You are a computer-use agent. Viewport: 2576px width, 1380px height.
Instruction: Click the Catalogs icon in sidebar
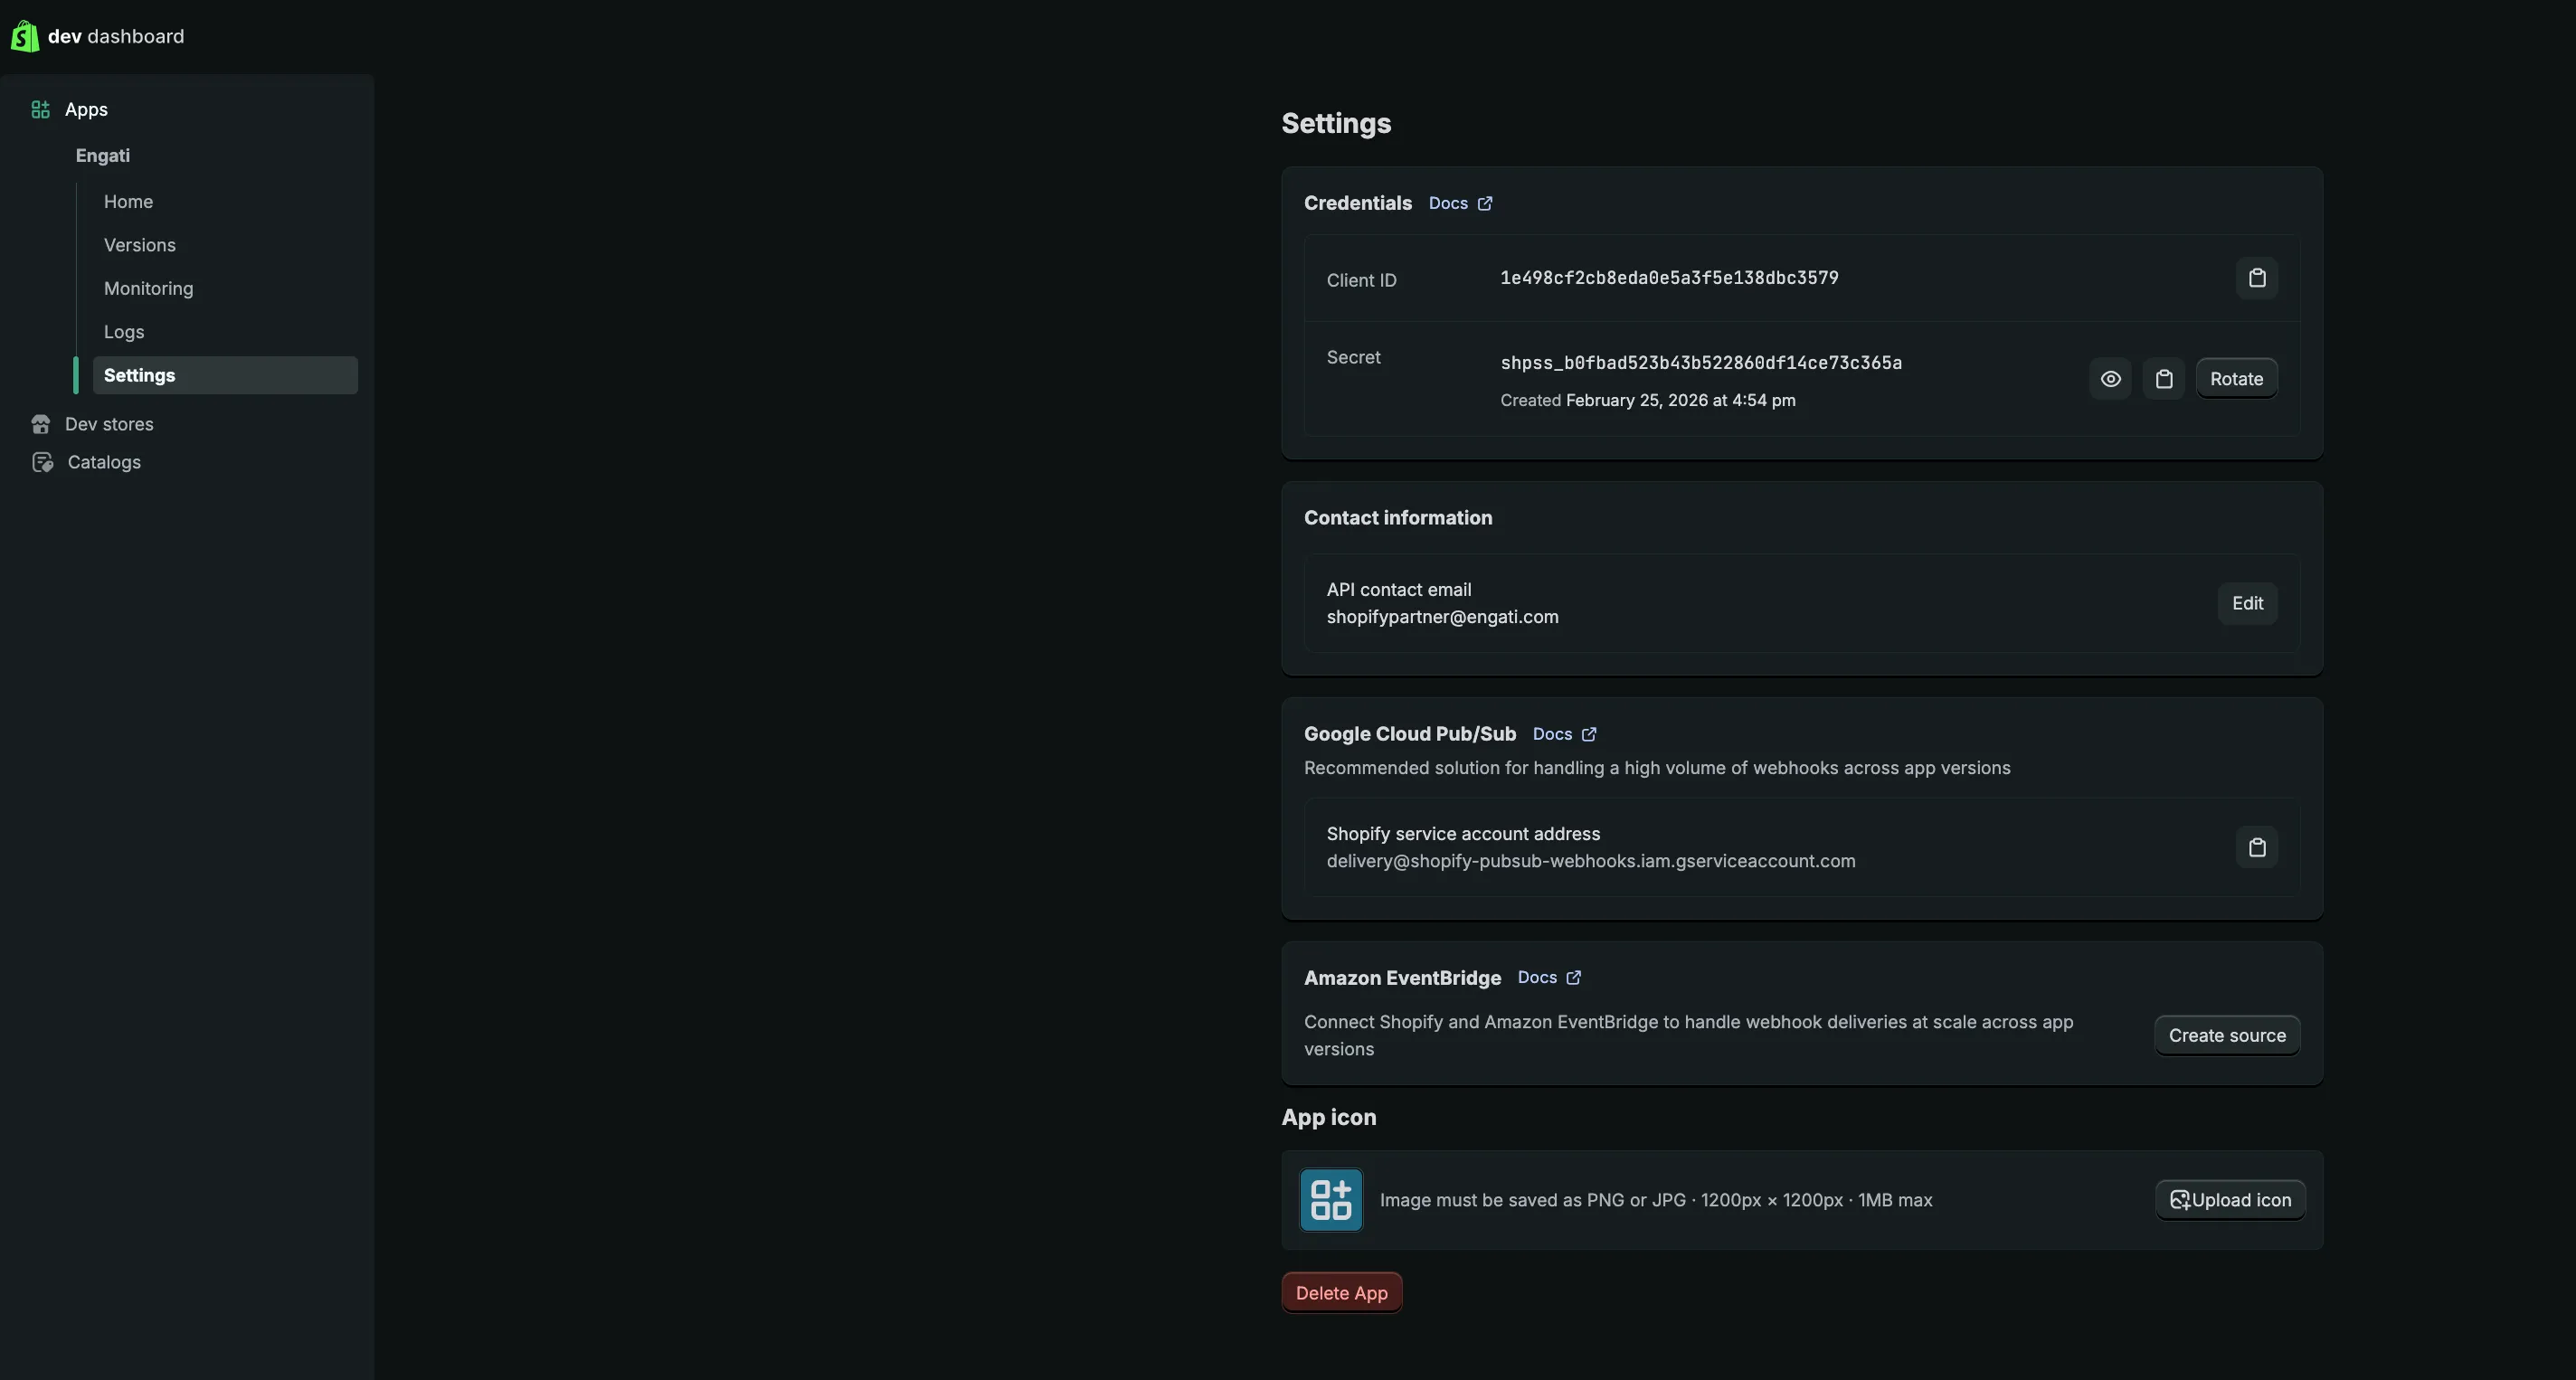[42, 462]
